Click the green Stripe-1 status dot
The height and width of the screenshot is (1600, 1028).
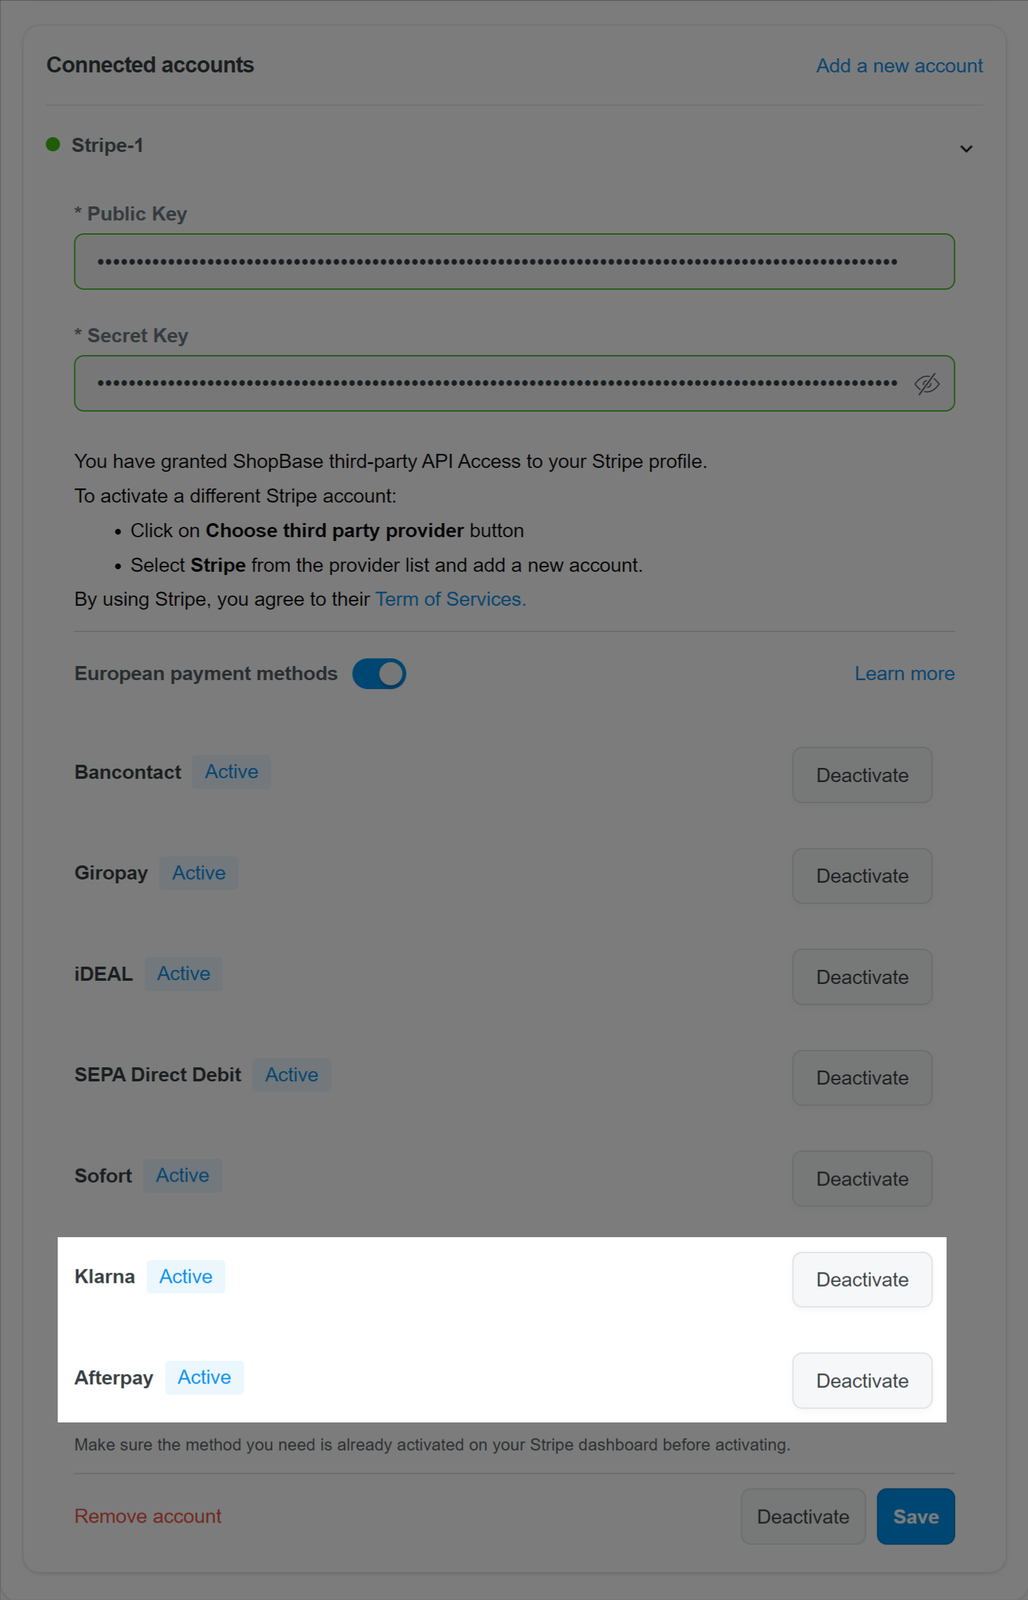tap(53, 145)
